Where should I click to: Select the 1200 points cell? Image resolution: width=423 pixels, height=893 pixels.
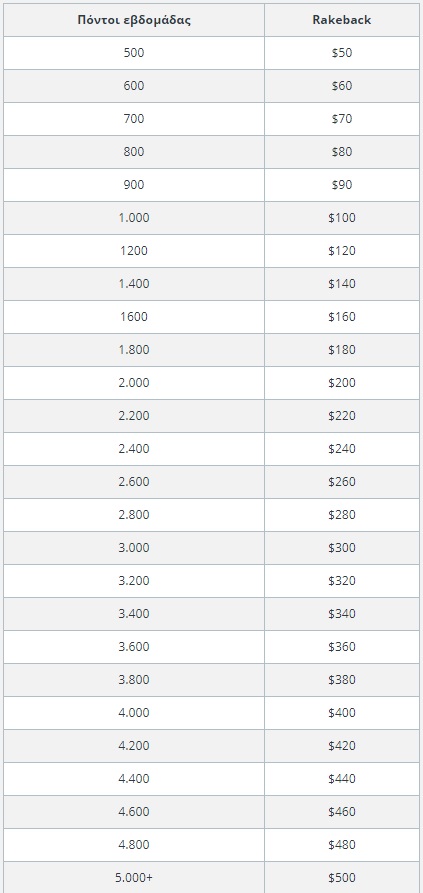tap(134, 251)
